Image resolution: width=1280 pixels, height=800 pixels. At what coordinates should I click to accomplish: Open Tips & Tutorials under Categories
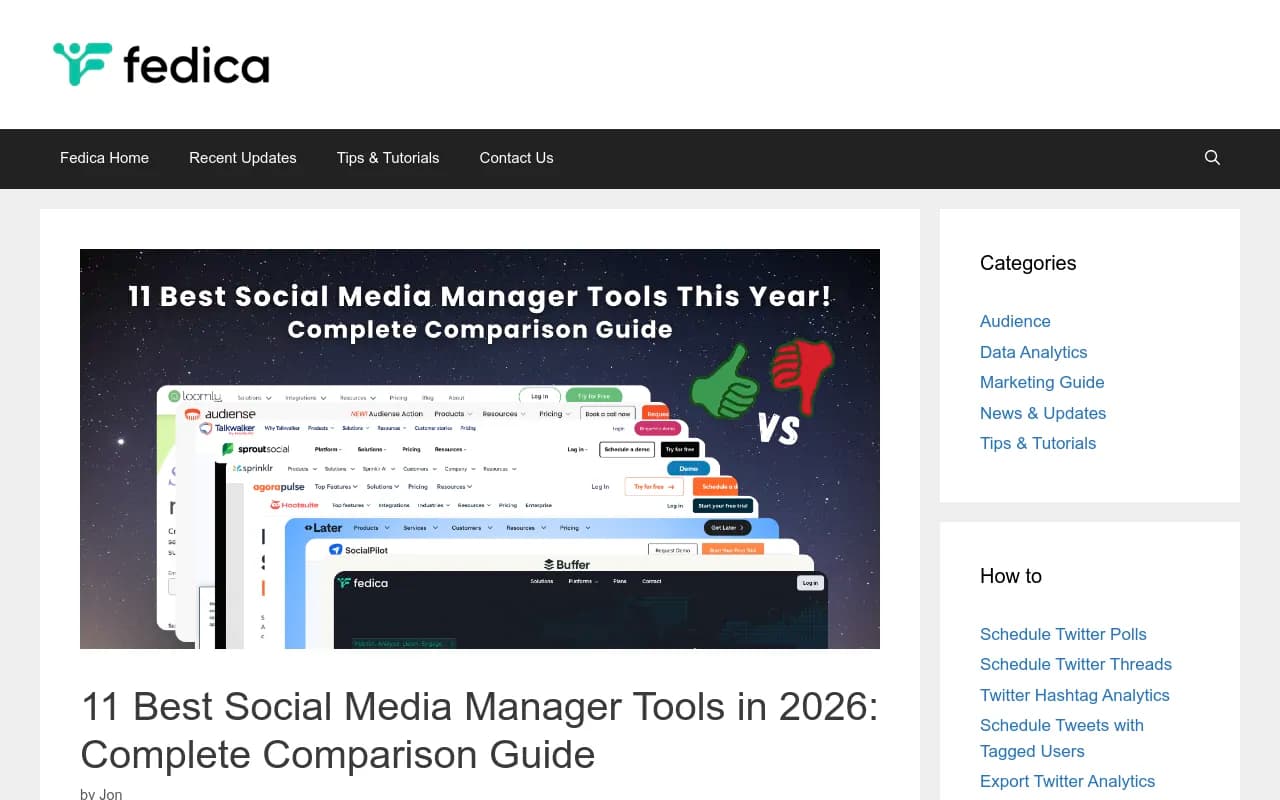1038,443
